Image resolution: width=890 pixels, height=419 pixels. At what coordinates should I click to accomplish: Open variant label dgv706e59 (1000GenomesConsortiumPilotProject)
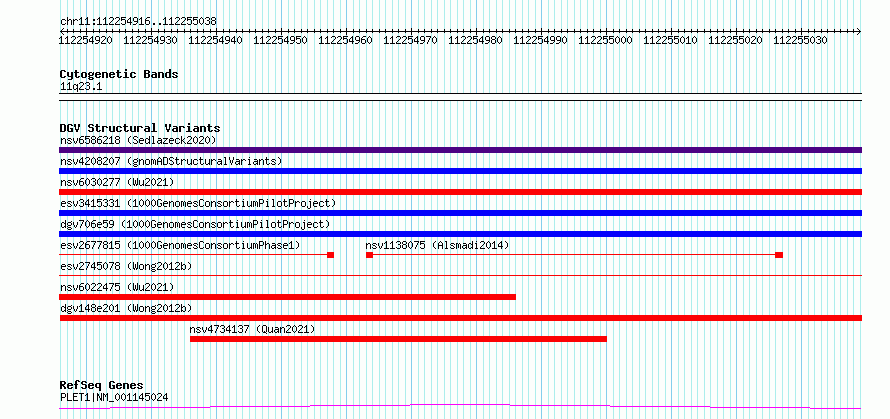pos(195,224)
